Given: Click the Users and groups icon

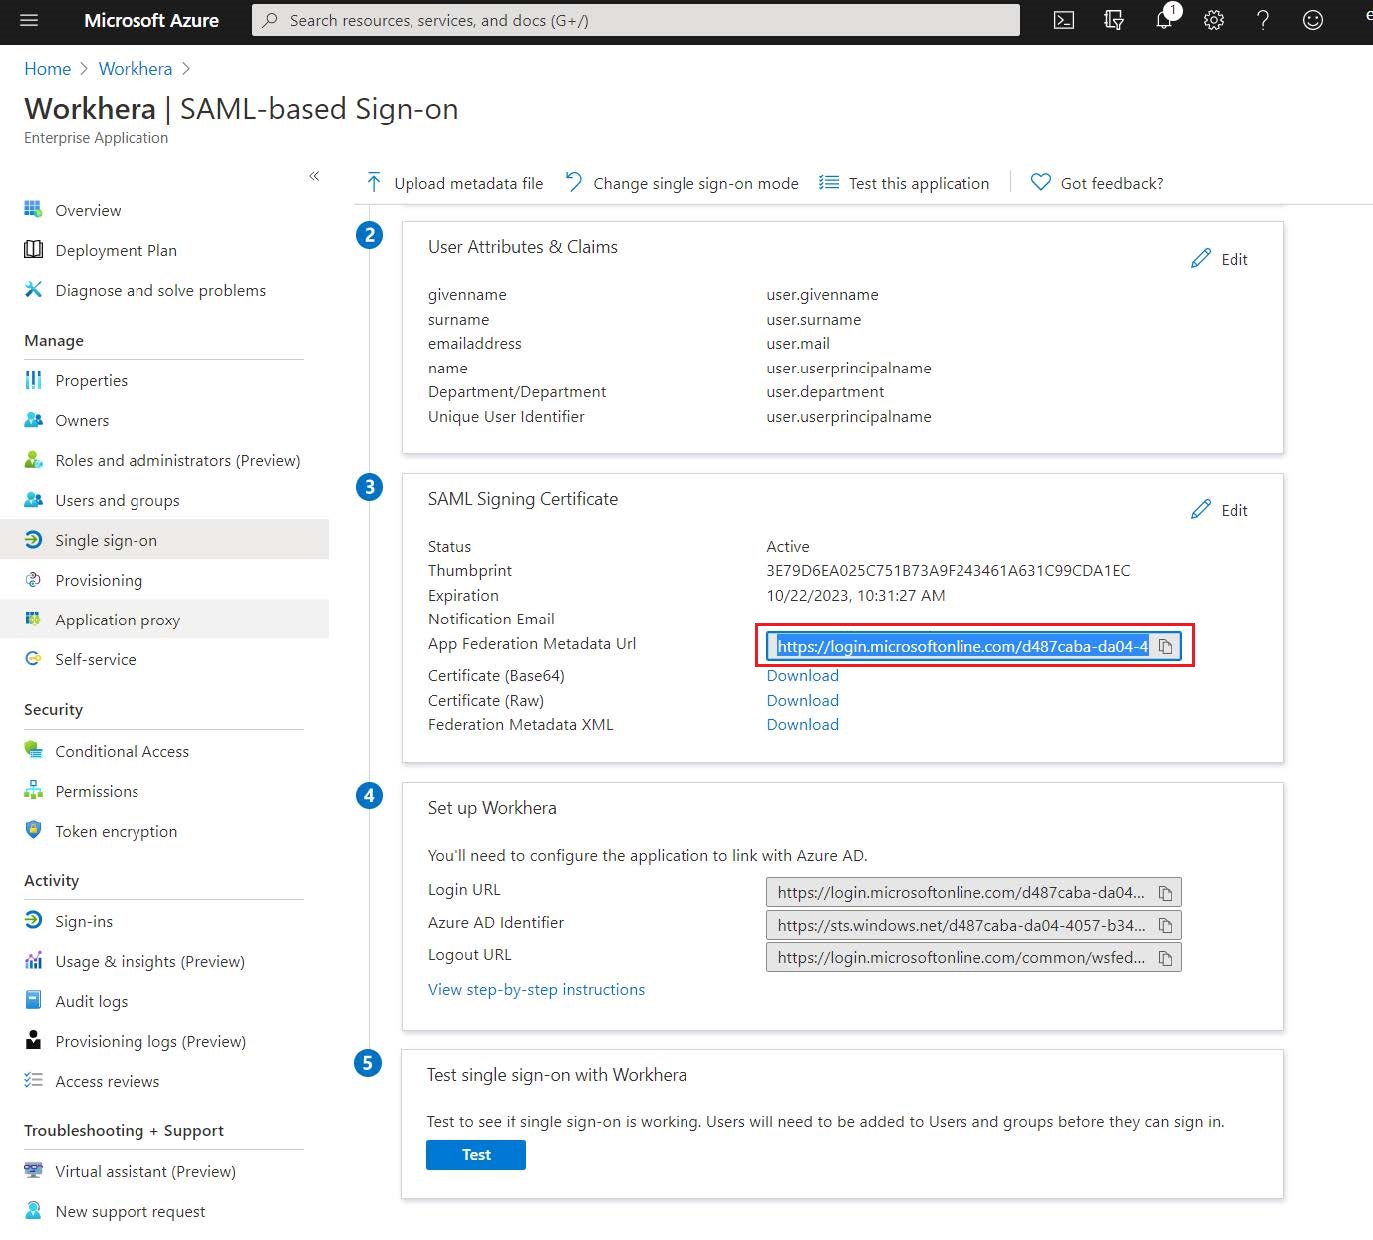Looking at the screenshot, I should pos(33,500).
